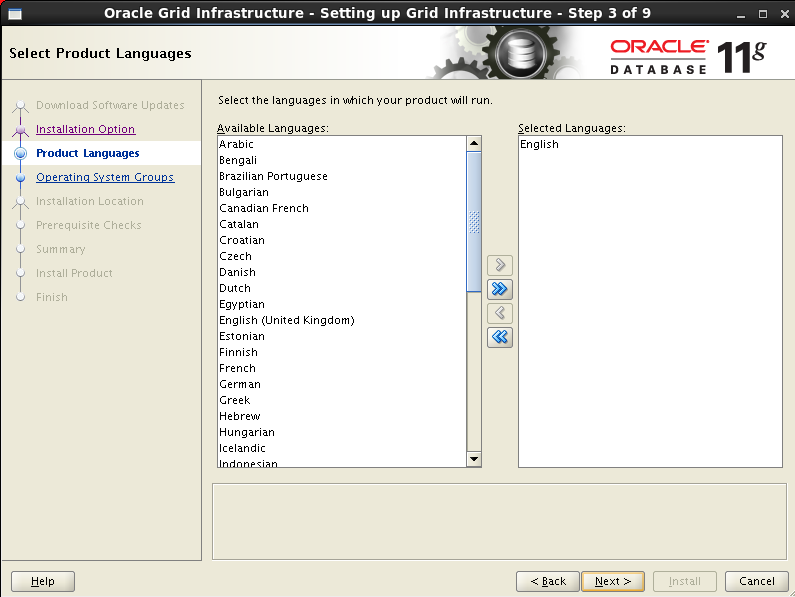Select Finnish in Available Languages
Image resolution: width=795 pixels, height=597 pixels.
click(x=341, y=352)
